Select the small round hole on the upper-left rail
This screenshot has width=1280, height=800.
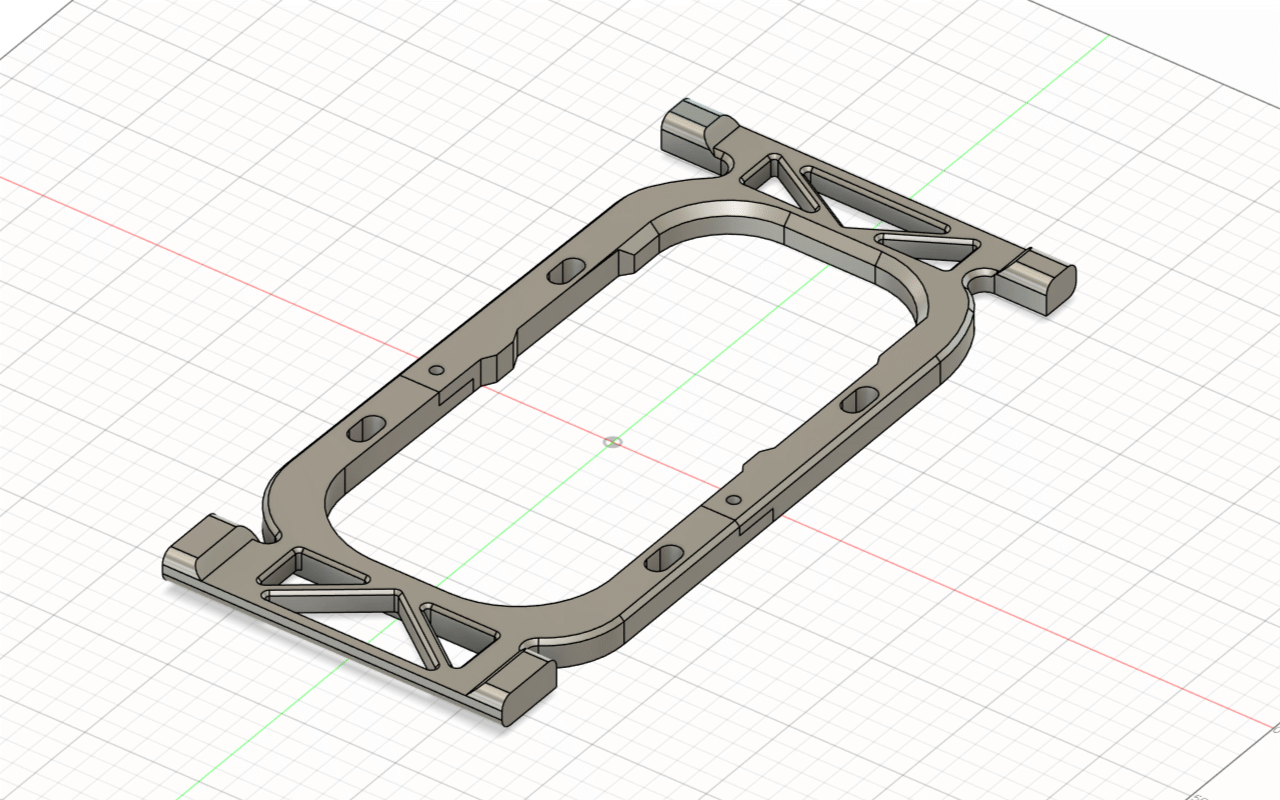tap(435, 369)
